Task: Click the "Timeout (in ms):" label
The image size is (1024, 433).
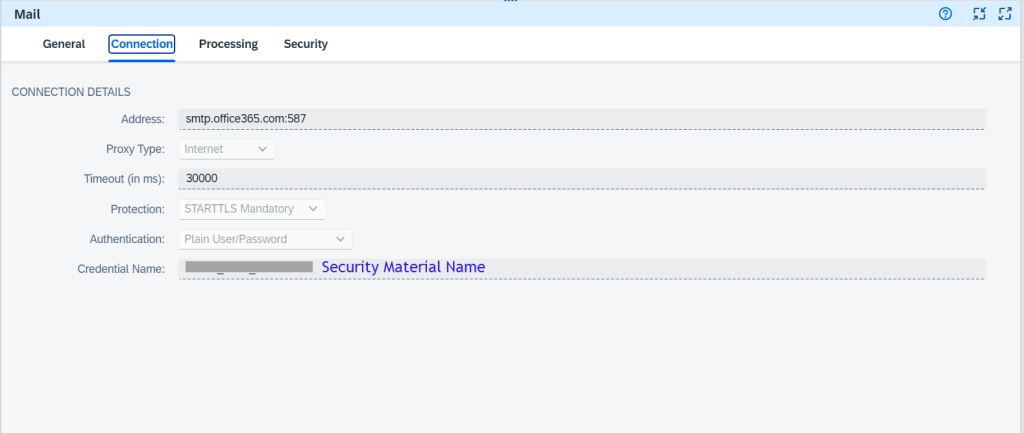Action: [124, 179]
